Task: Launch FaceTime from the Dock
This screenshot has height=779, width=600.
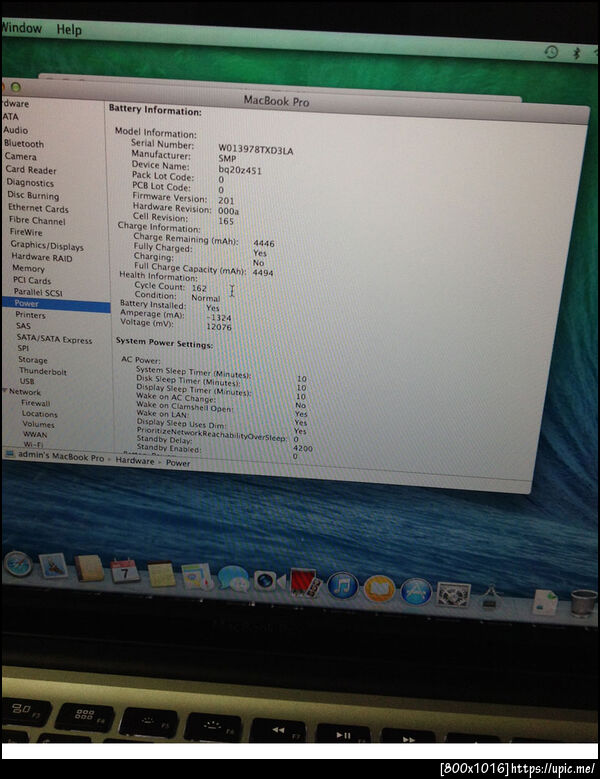Action: click(x=269, y=581)
